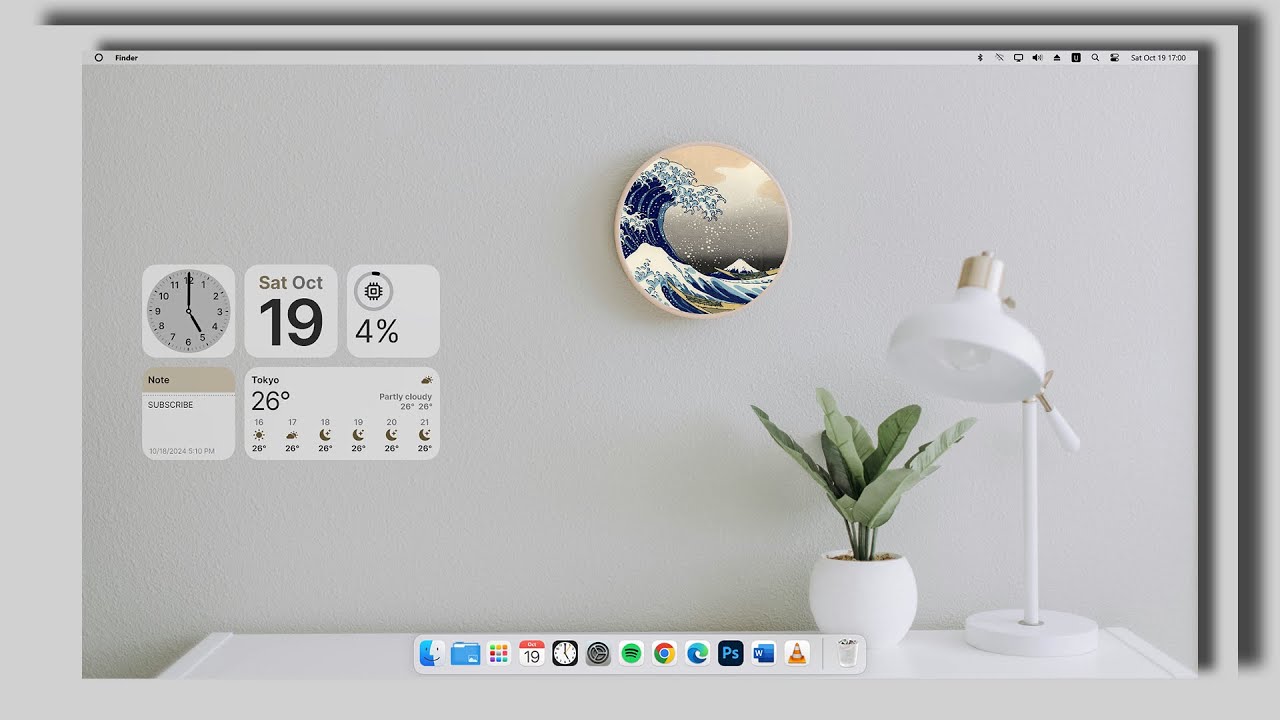Open the Finder menu in menu bar
Image resolution: width=1280 pixels, height=720 pixels.
tap(126, 58)
